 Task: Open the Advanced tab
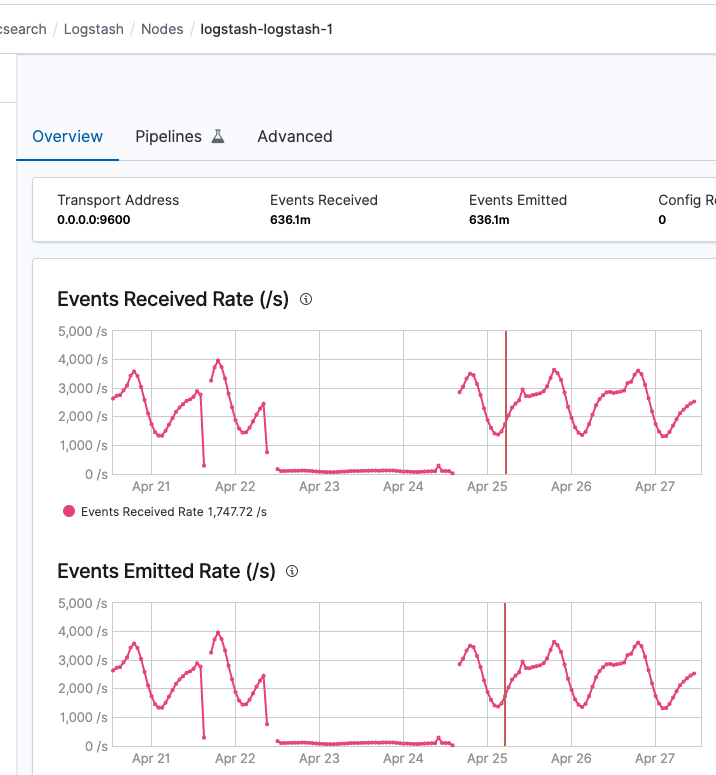[295, 136]
